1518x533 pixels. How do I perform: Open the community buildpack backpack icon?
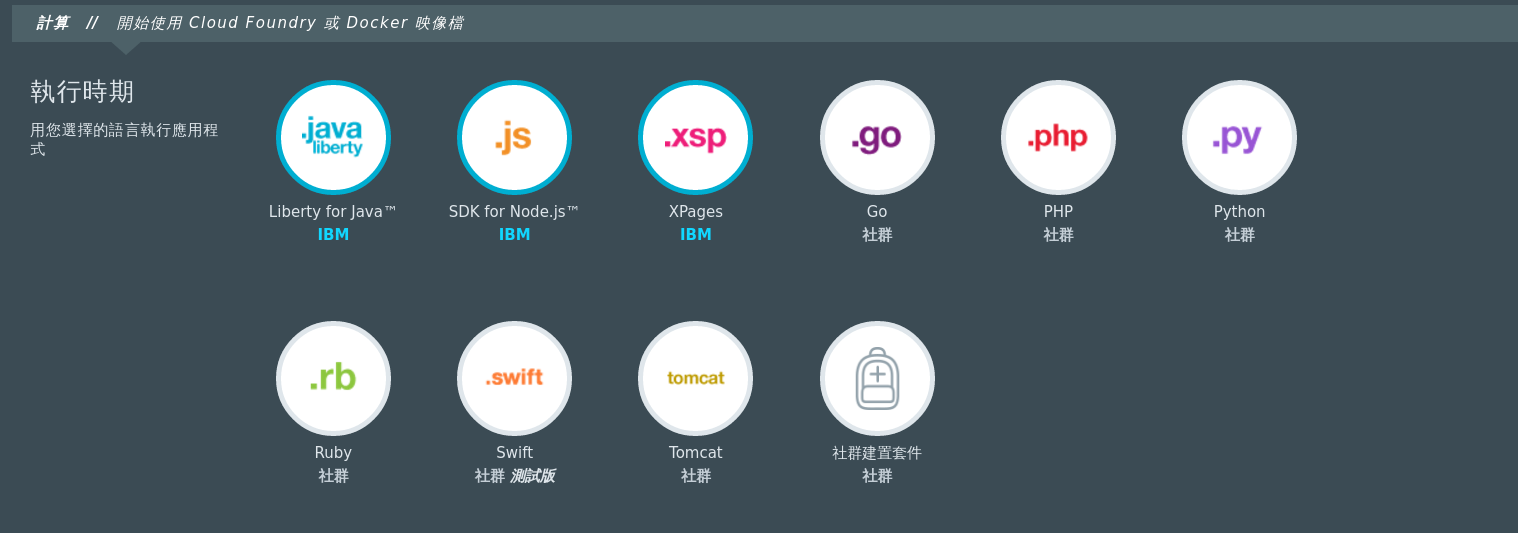[877, 378]
